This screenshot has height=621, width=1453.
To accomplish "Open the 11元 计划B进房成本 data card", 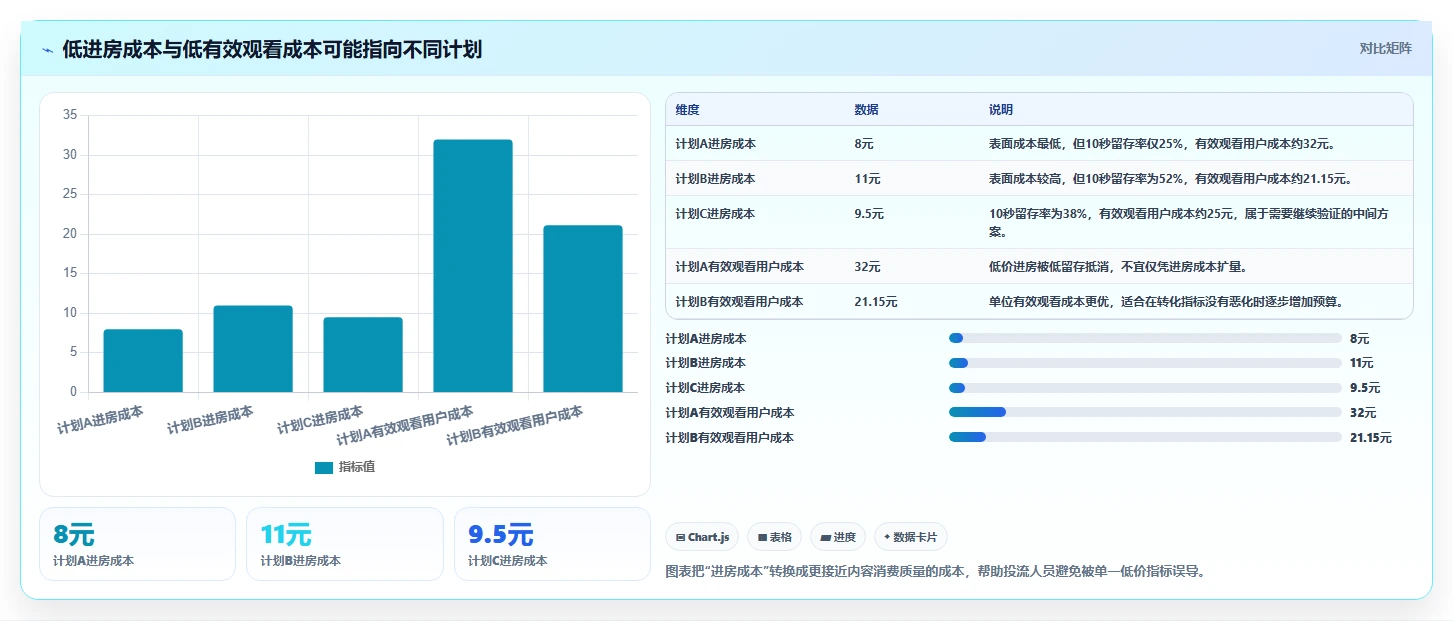I will coord(344,544).
